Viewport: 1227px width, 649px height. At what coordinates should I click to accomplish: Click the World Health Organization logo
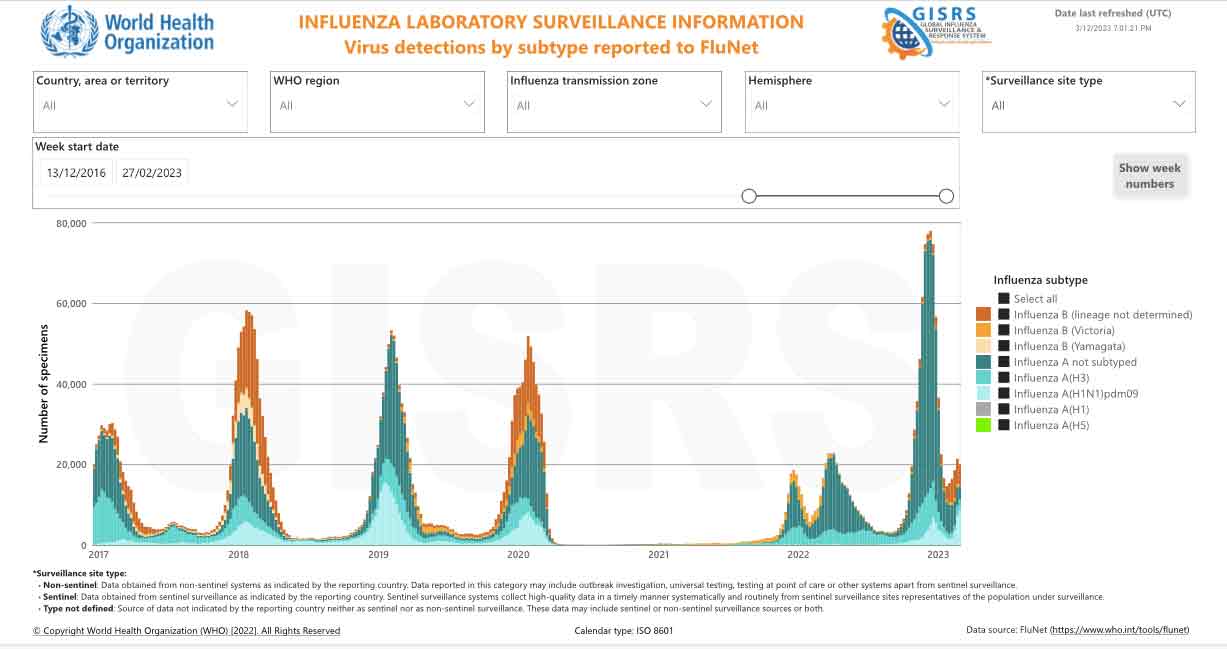127,31
